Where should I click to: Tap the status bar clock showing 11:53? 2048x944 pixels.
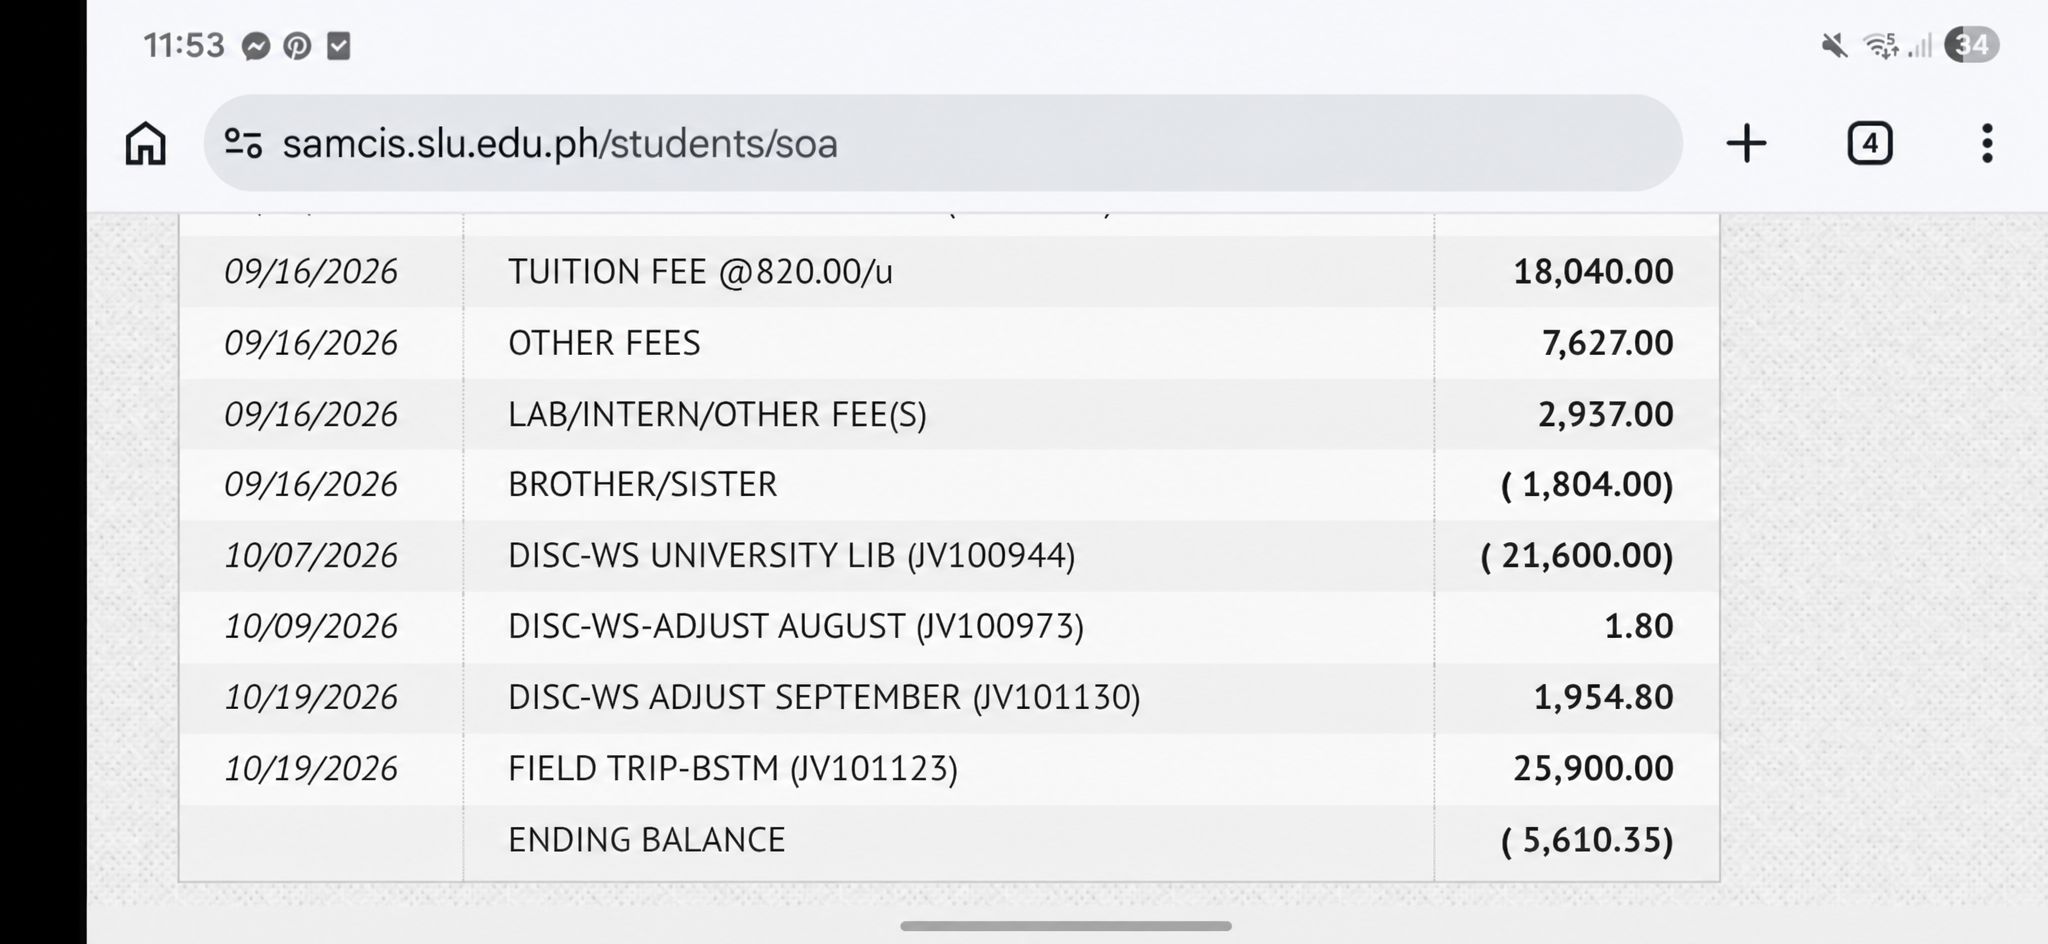click(184, 46)
